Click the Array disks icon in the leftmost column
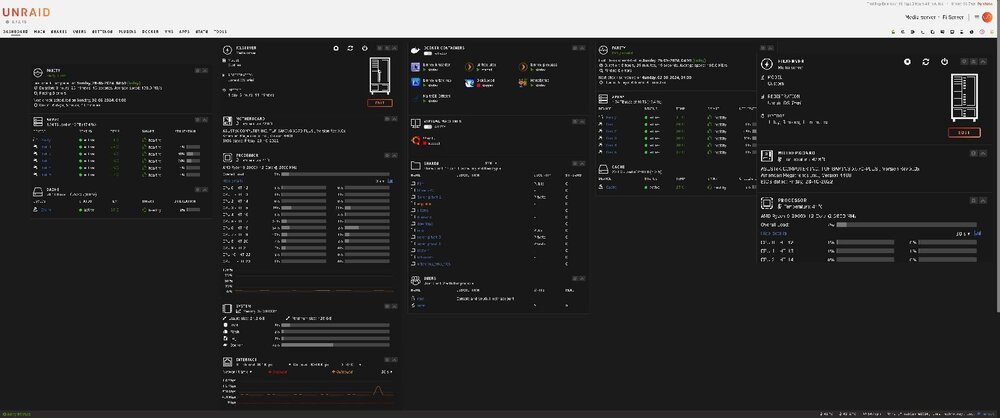1000x418 pixels. (x=38, y=120)
